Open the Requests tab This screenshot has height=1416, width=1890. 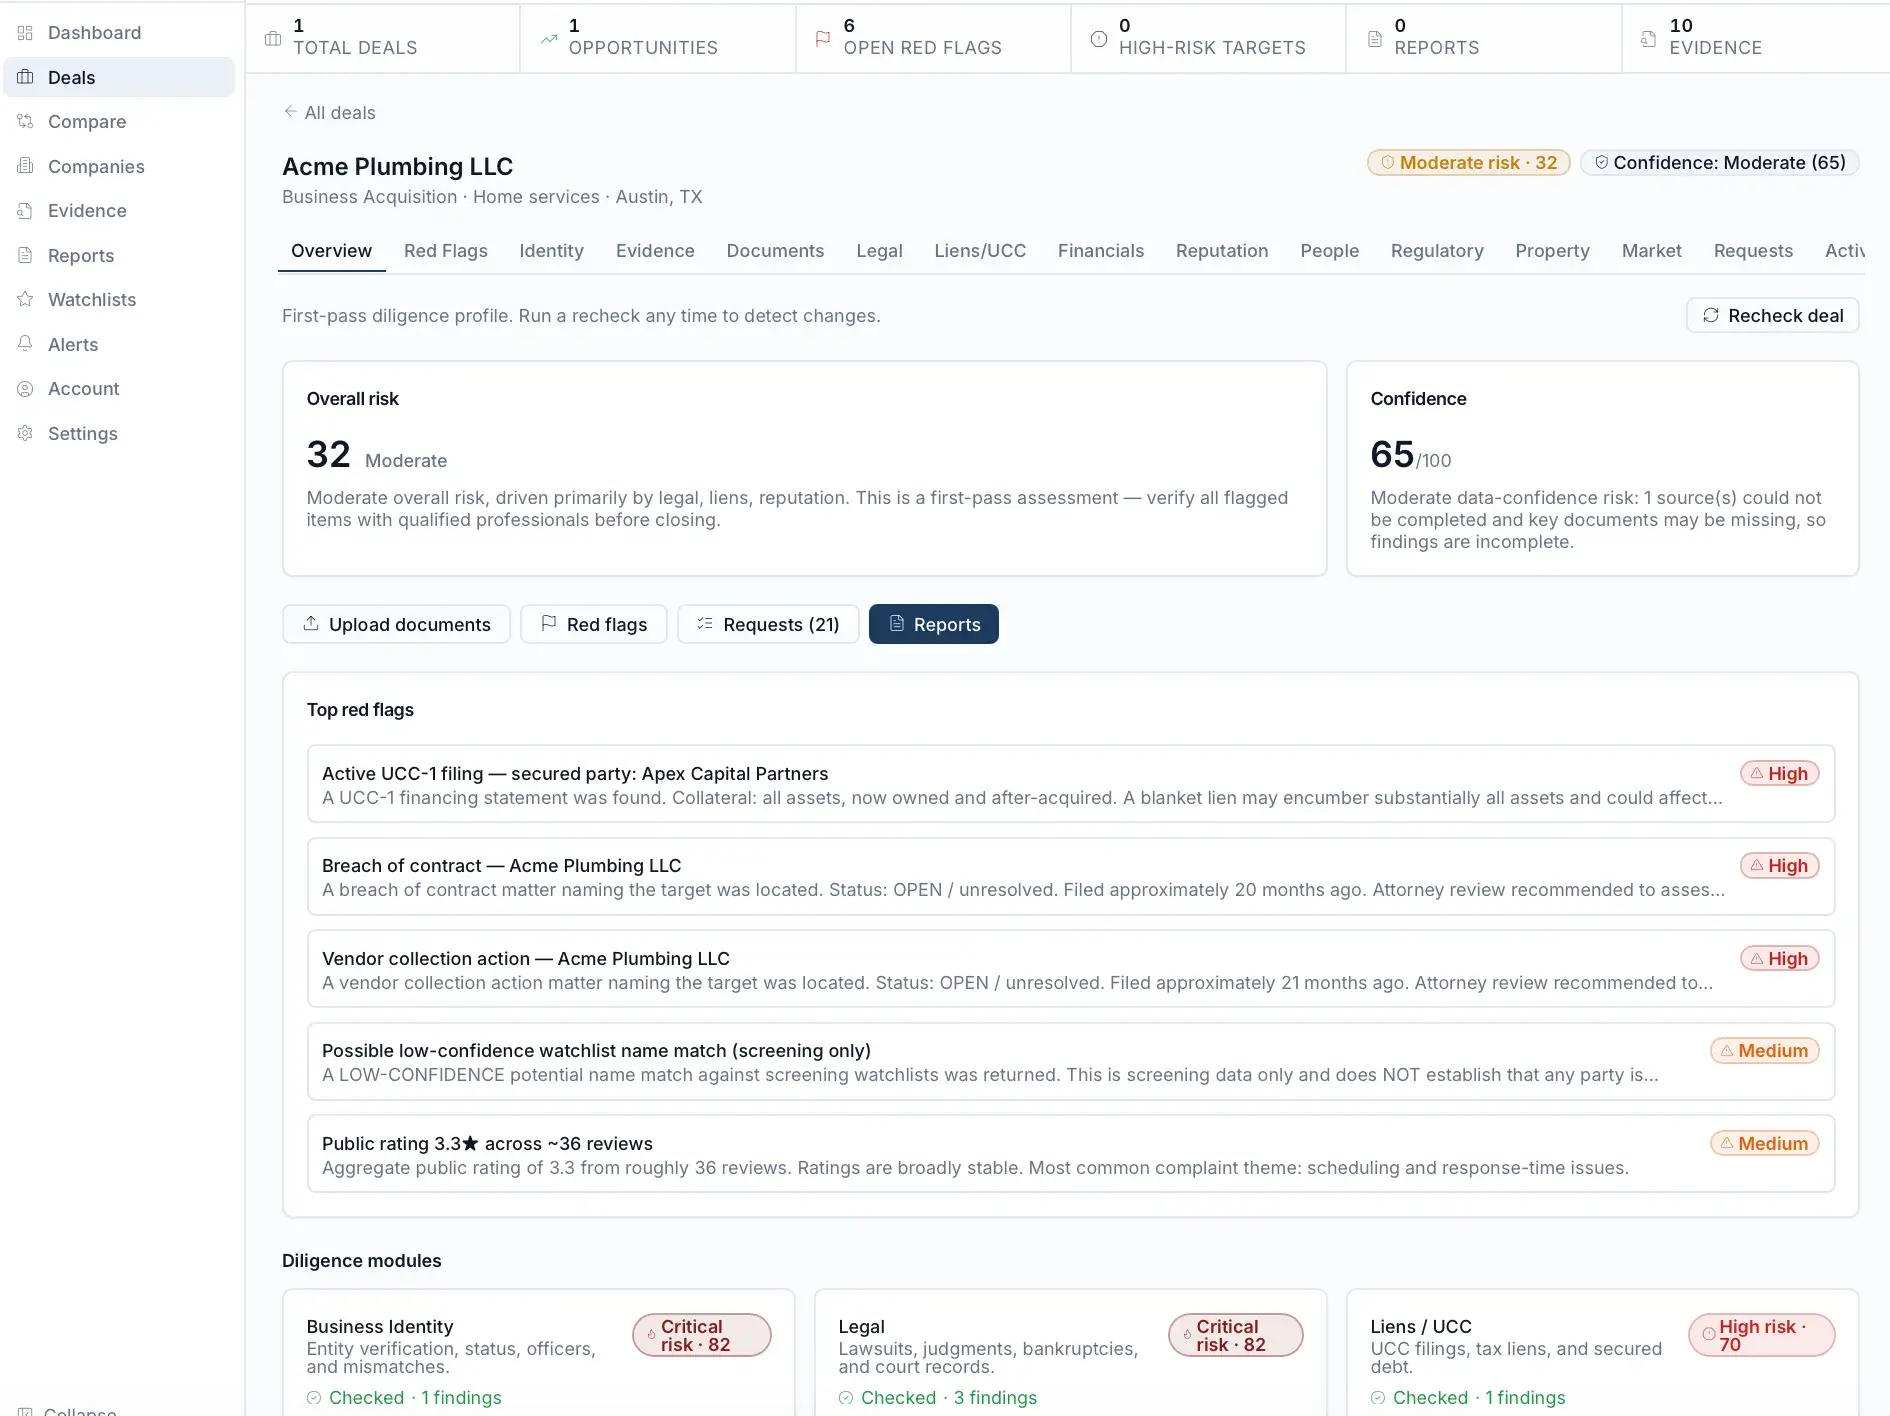coord(1753,251)
